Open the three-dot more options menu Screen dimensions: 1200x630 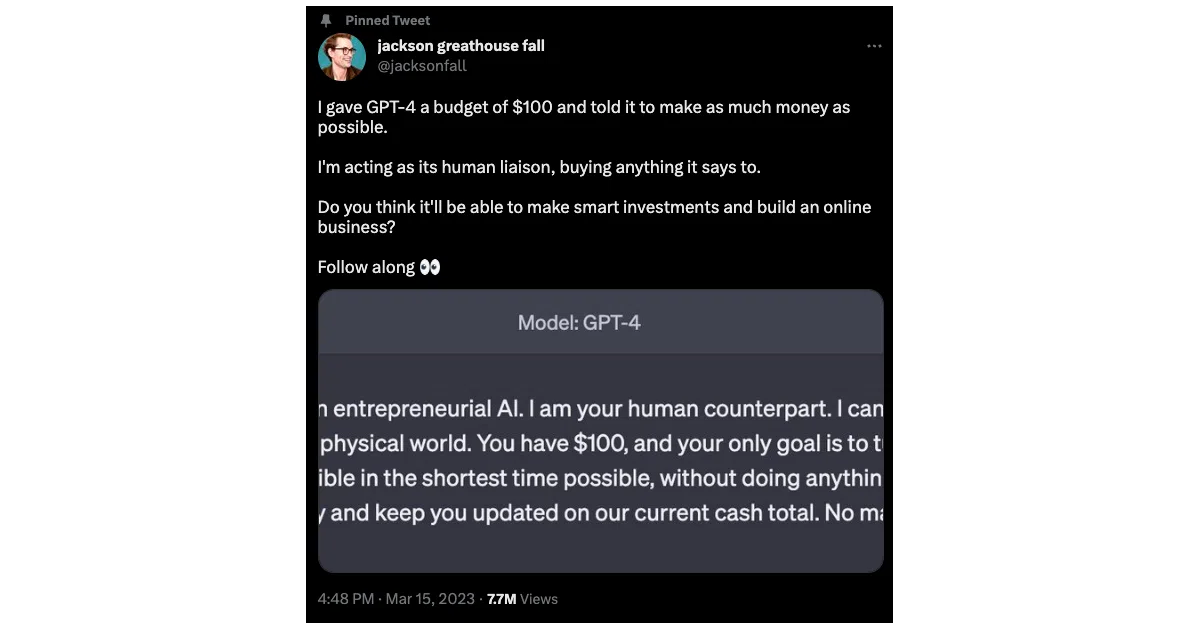pyautogui.click(x=874, y=47)
